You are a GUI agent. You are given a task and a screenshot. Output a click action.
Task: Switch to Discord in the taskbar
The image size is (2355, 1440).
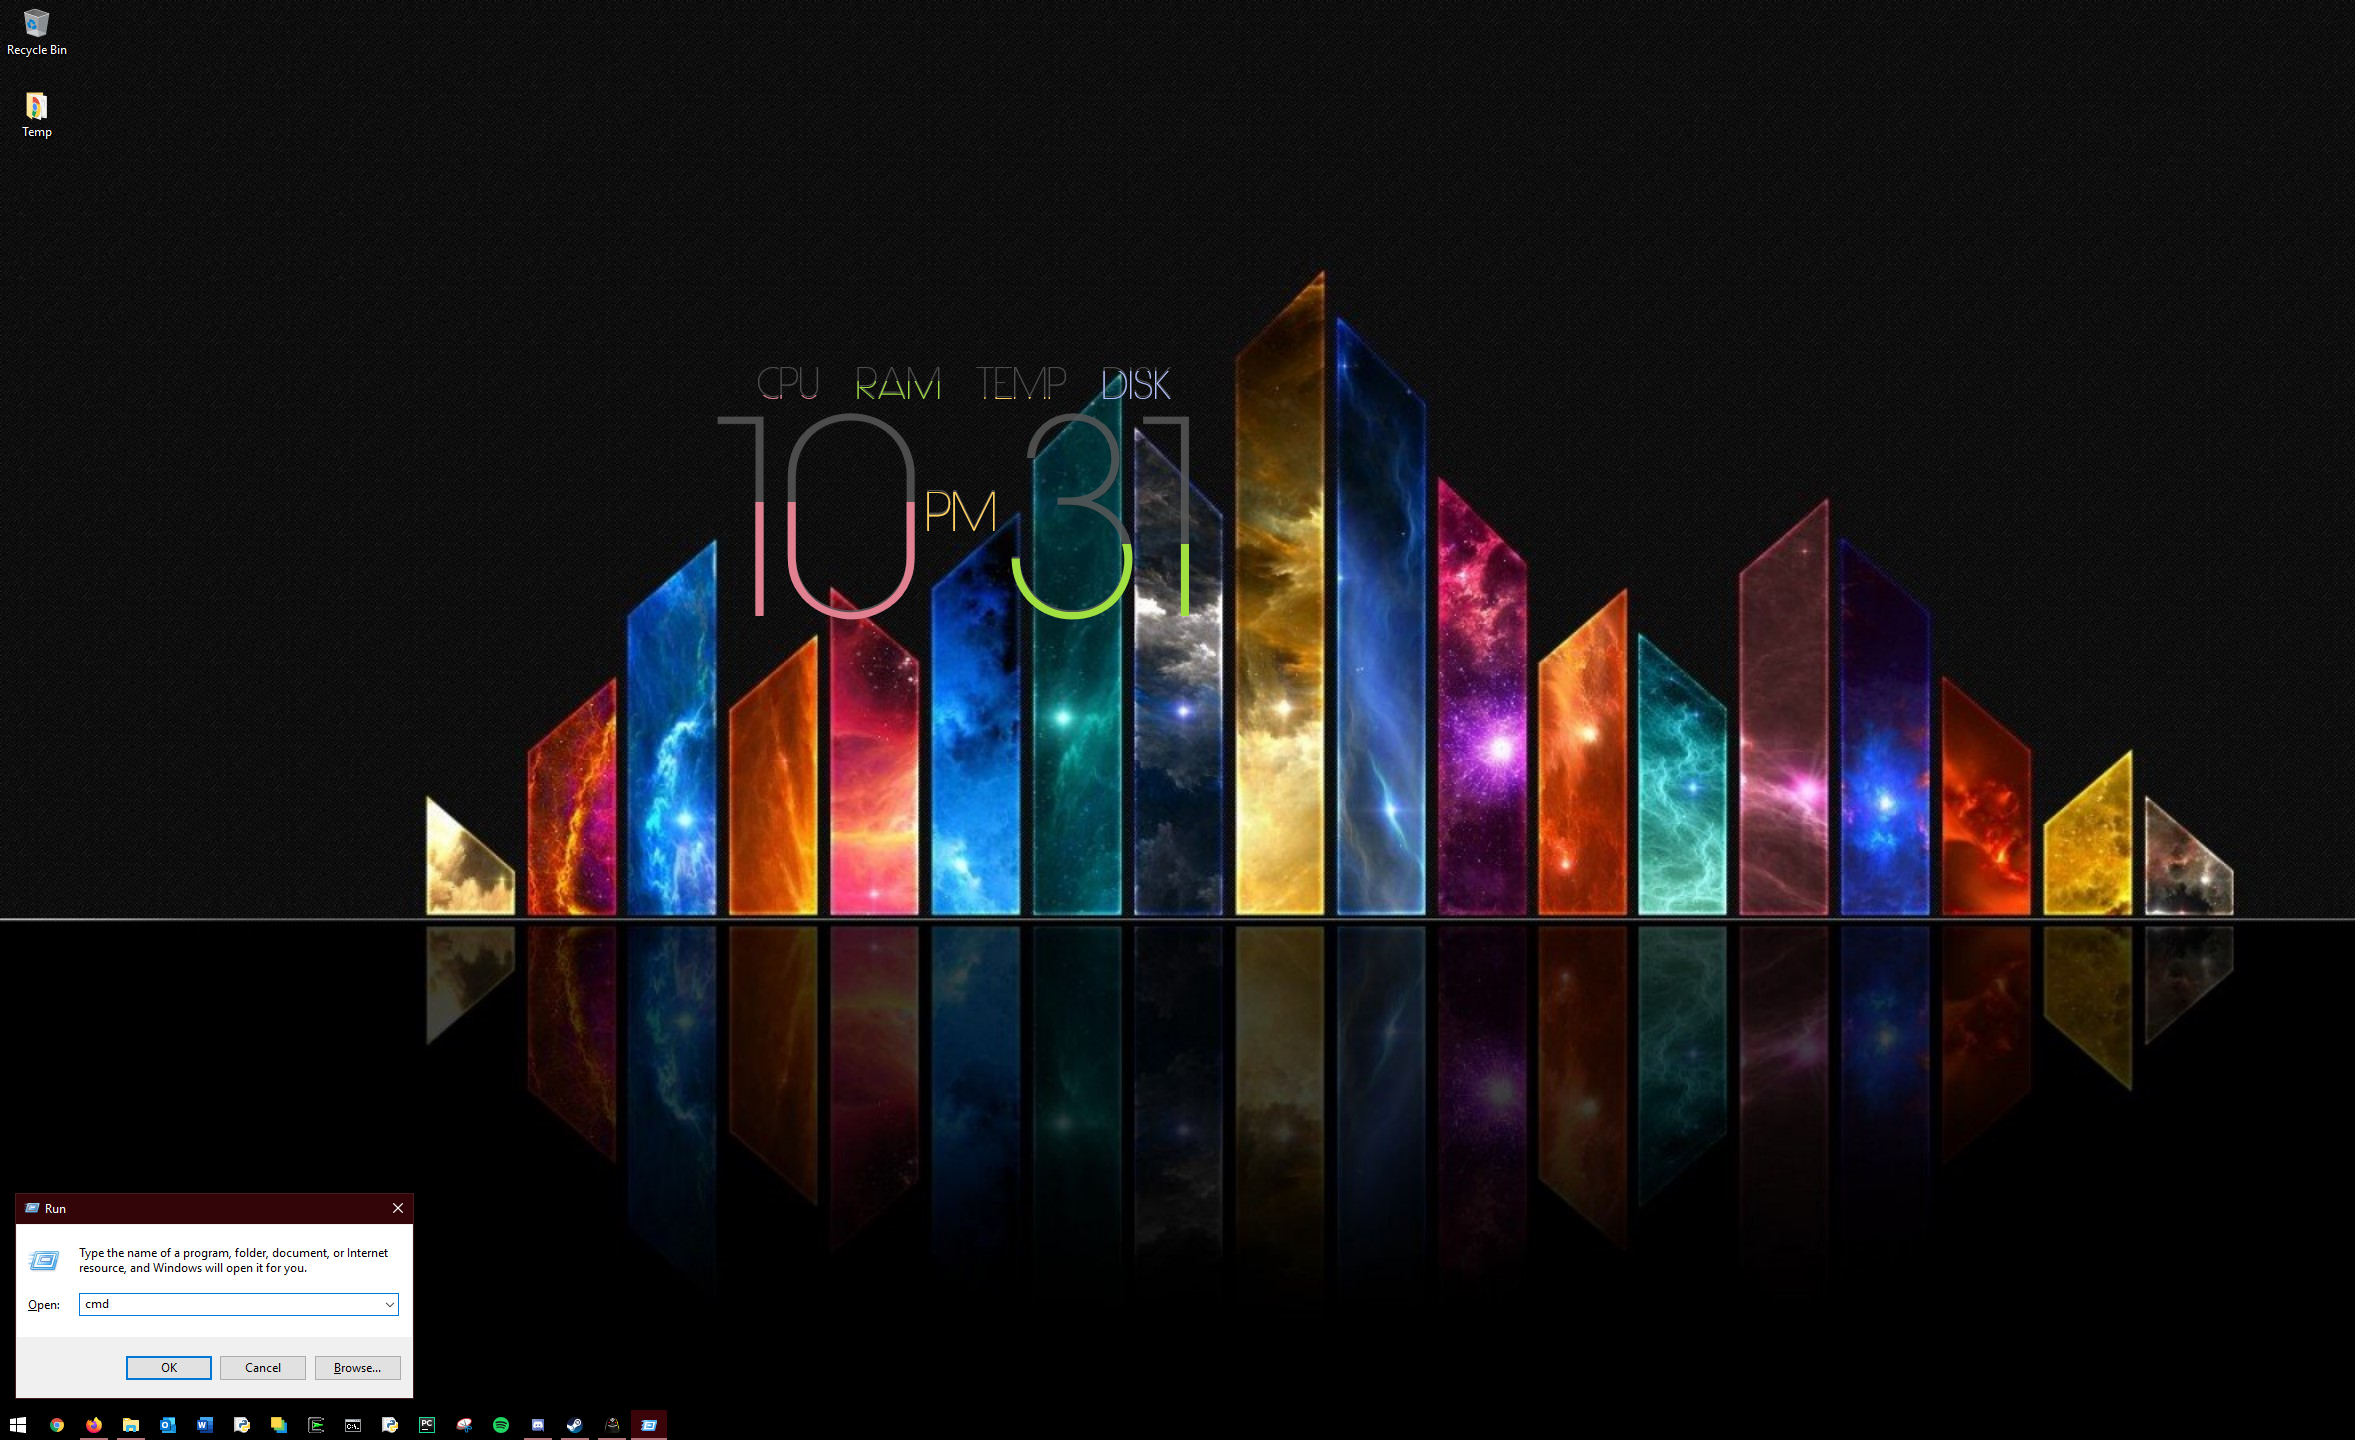click(x=538, y=1425)
